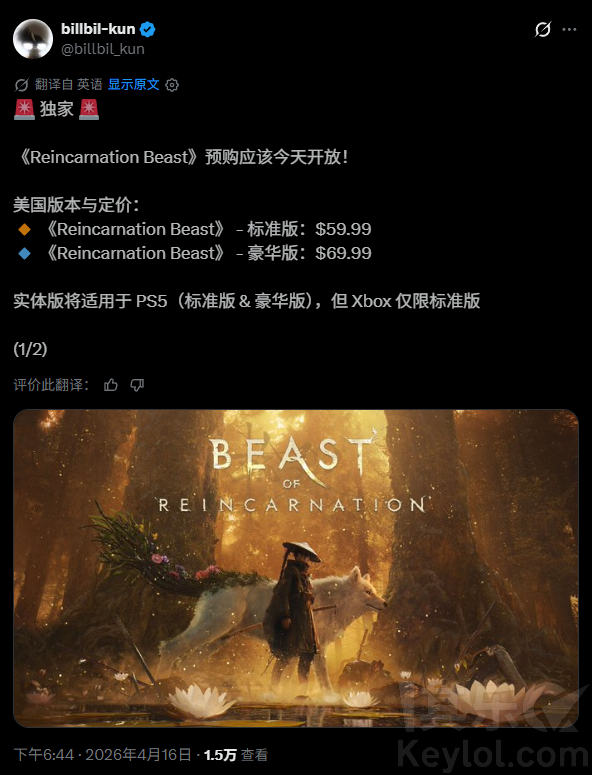Click the translated-from Grok icon
592x775 pixels.
(x=21, y=85)
